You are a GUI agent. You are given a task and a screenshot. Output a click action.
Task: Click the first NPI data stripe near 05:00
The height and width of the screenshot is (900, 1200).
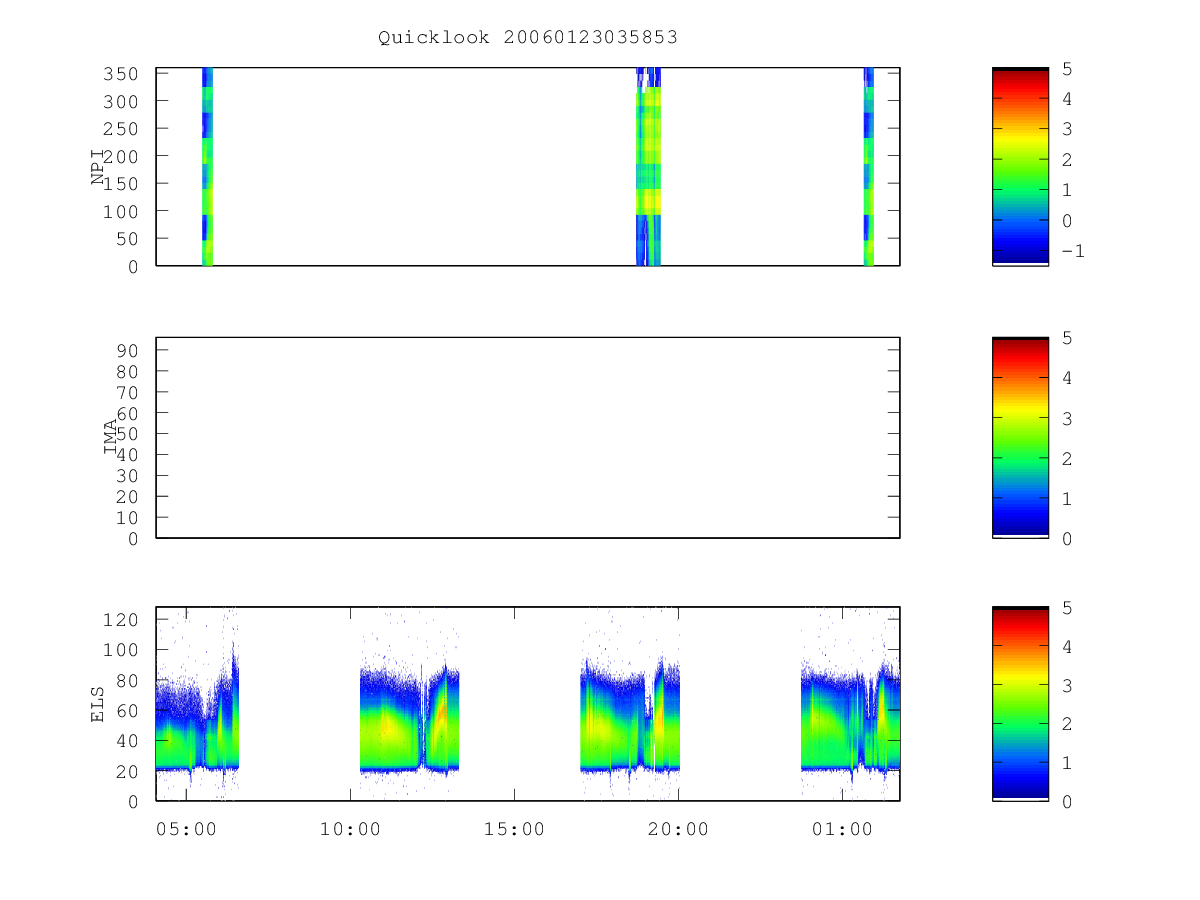pos(207,166)
